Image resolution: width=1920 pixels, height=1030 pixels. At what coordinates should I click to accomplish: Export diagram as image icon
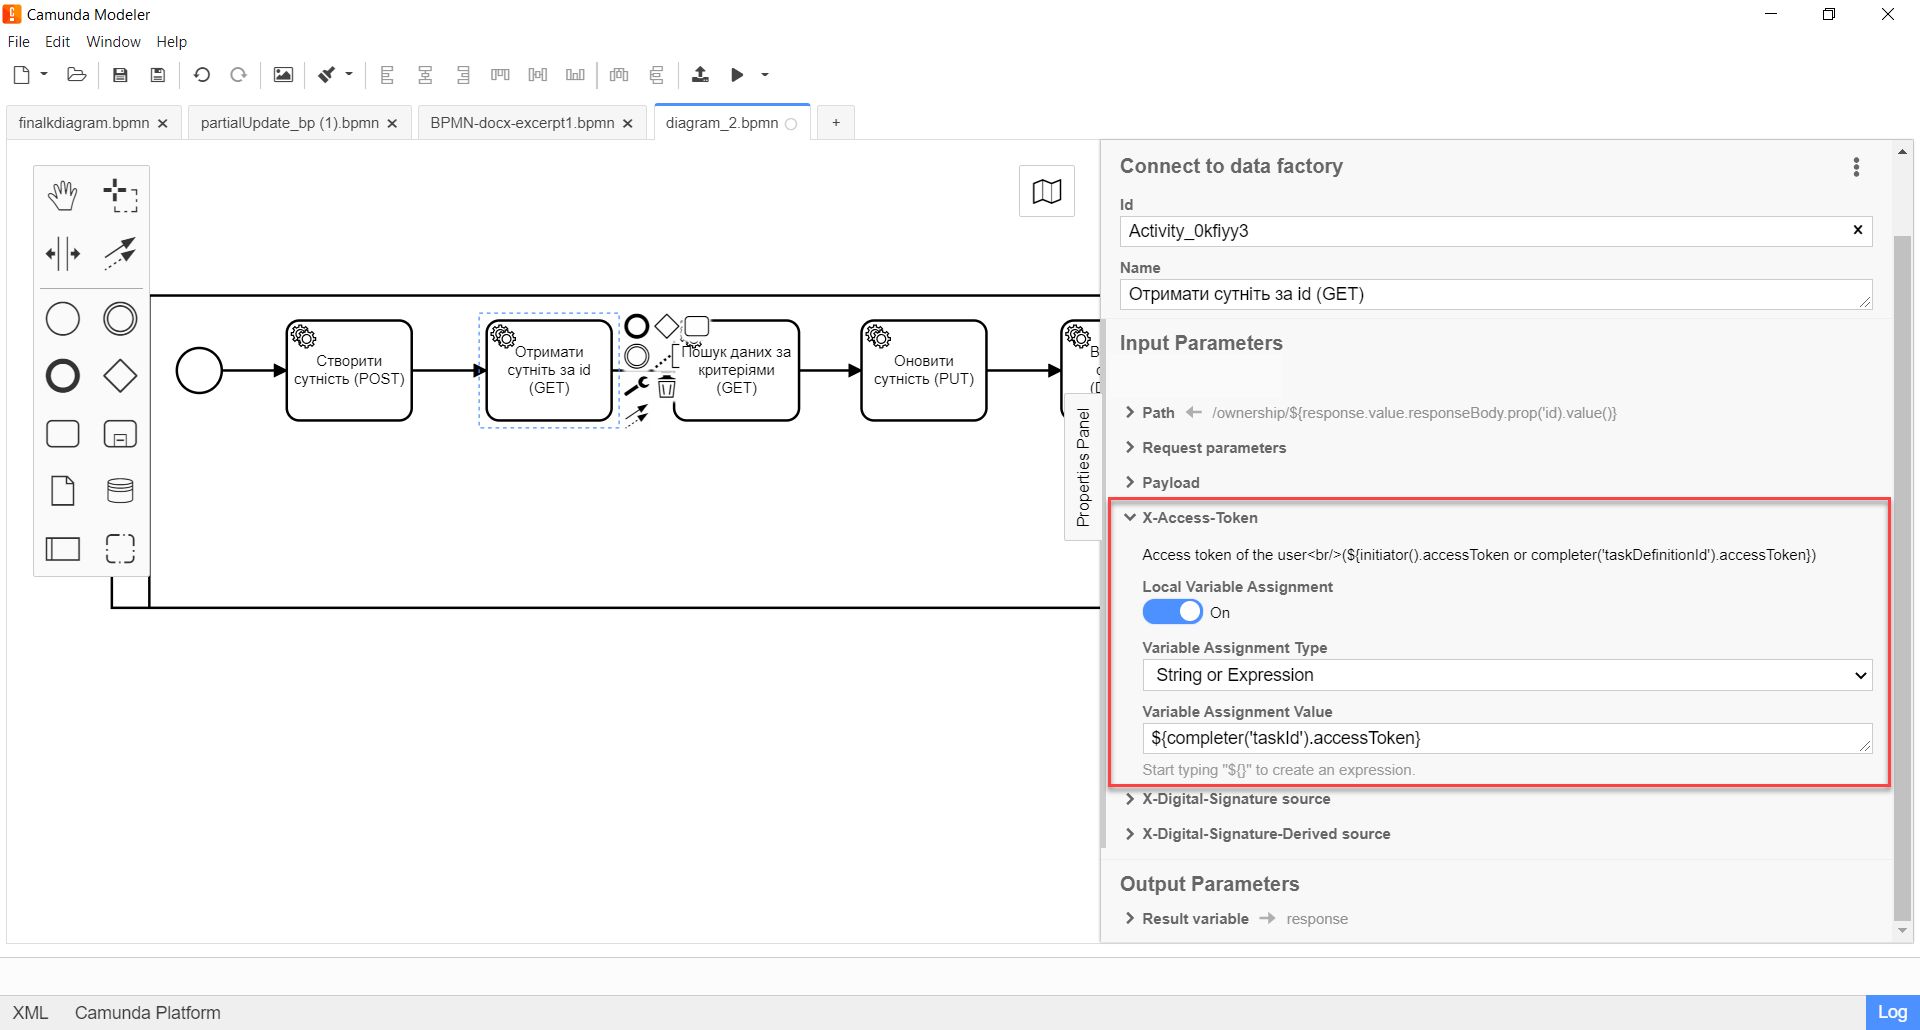[x=283, y=75]
